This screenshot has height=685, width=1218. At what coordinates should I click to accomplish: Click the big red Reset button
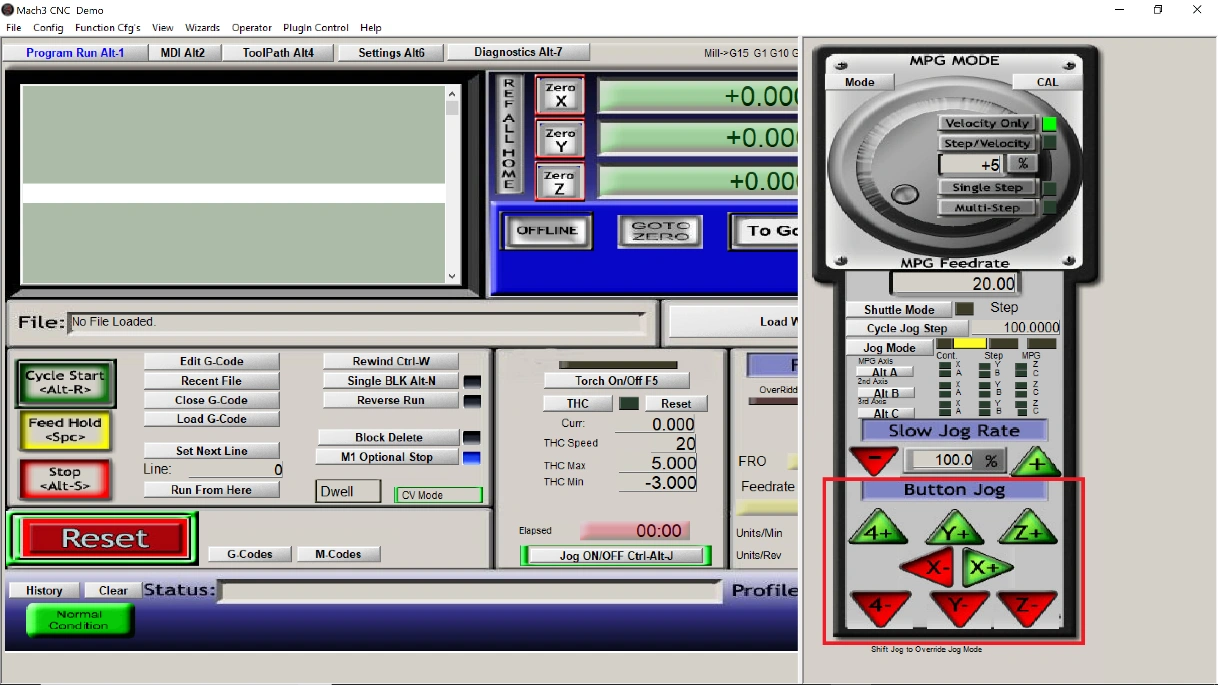click(x=104, y=539)
